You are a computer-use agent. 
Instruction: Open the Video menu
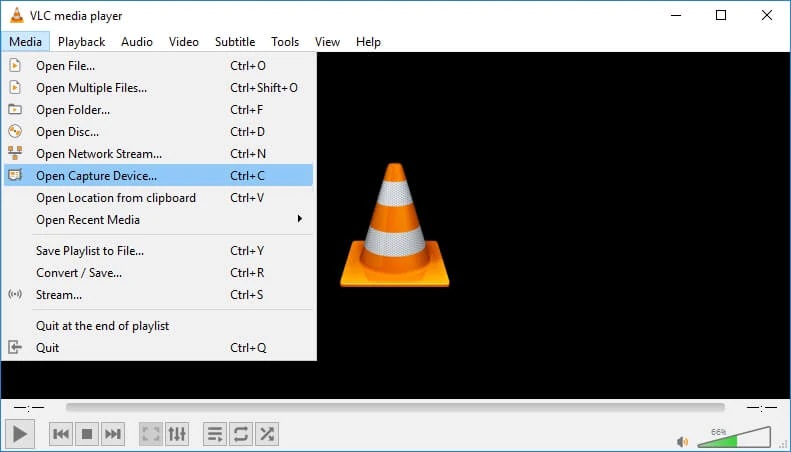pos(184,41)
